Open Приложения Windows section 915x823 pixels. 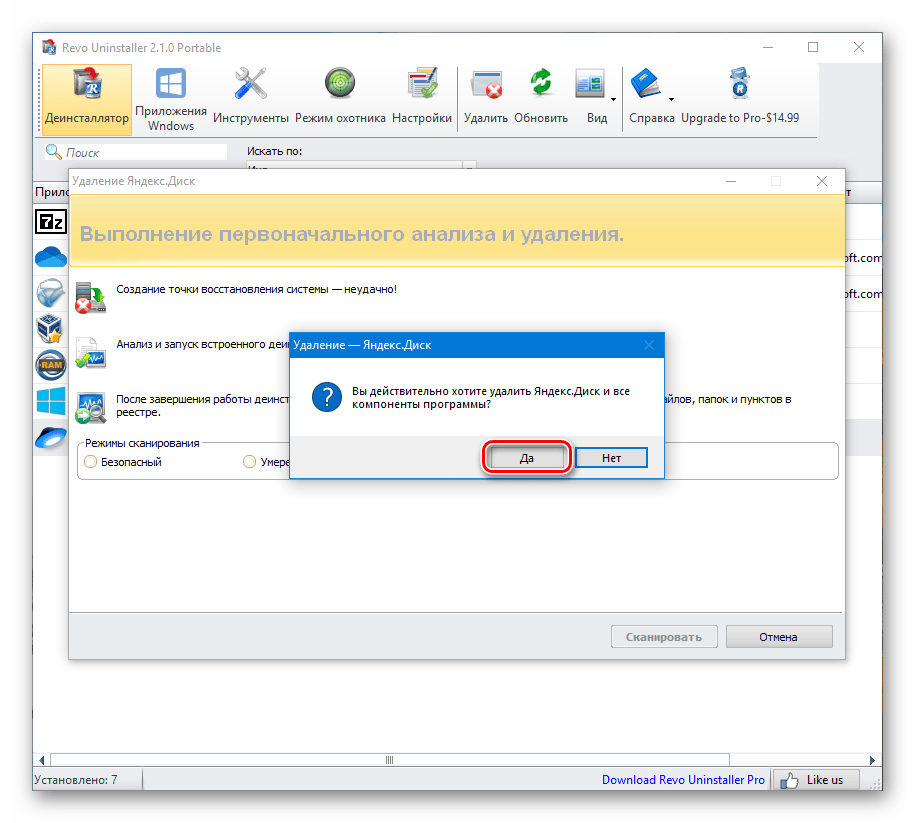point(171,99)
